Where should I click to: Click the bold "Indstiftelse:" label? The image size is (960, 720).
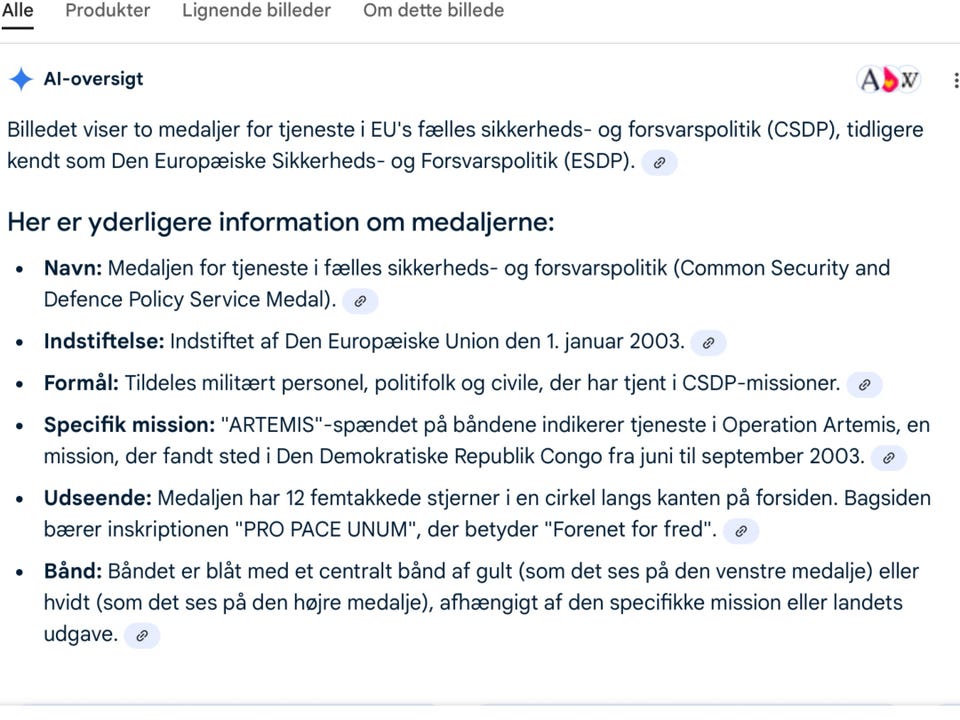(104, 341)
